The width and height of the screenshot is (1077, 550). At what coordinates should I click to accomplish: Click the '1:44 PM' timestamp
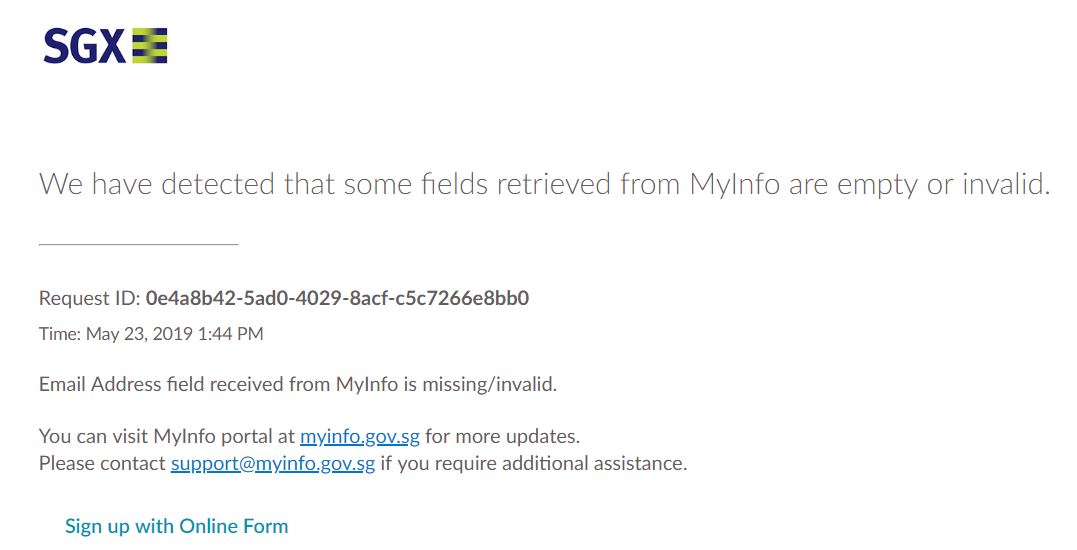click(230, 334)
